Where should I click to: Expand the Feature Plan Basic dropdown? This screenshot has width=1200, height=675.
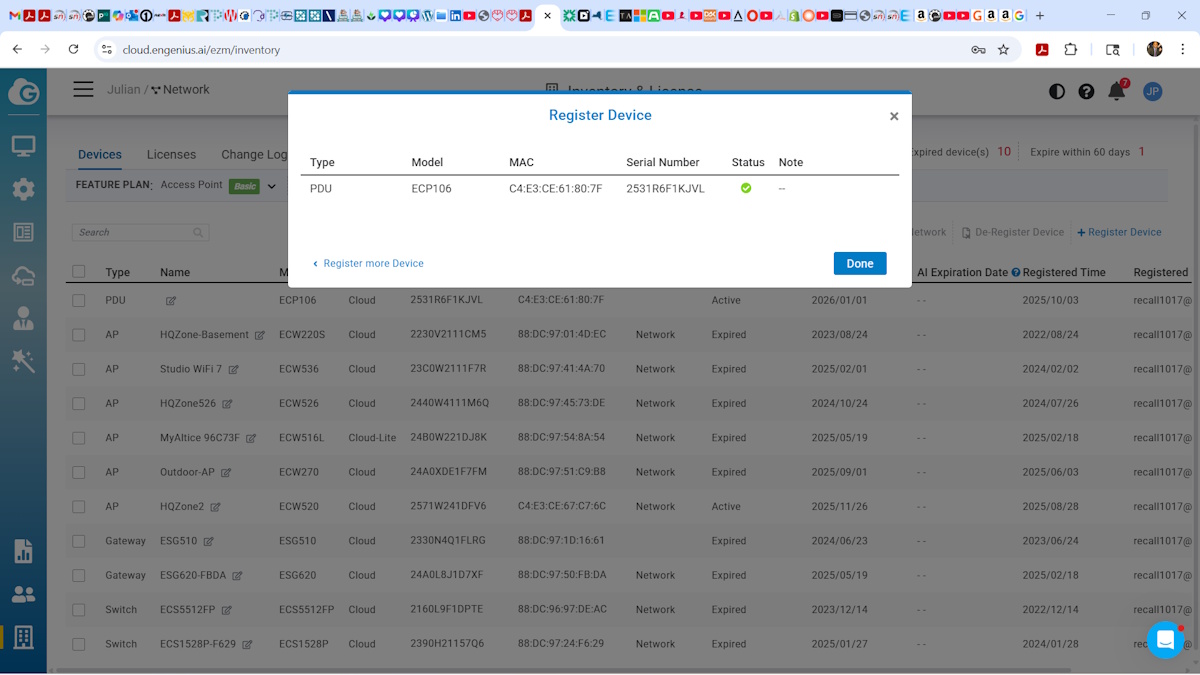point(271,186)
